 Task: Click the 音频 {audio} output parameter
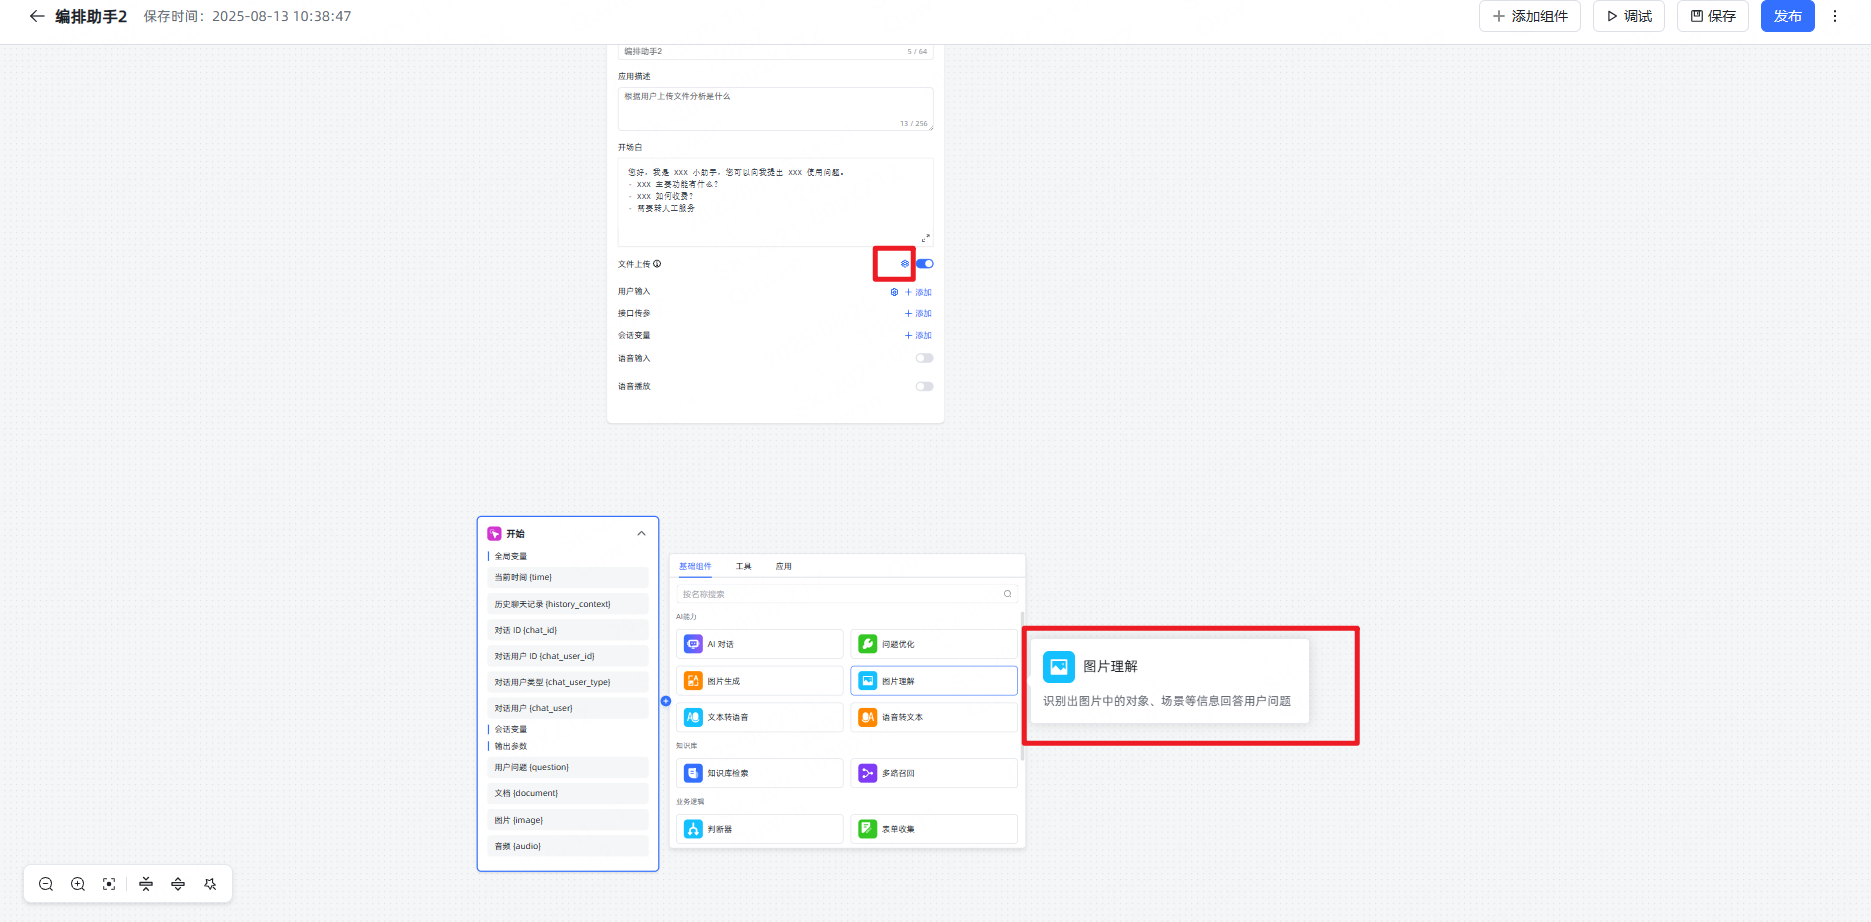tap(568, 846)
